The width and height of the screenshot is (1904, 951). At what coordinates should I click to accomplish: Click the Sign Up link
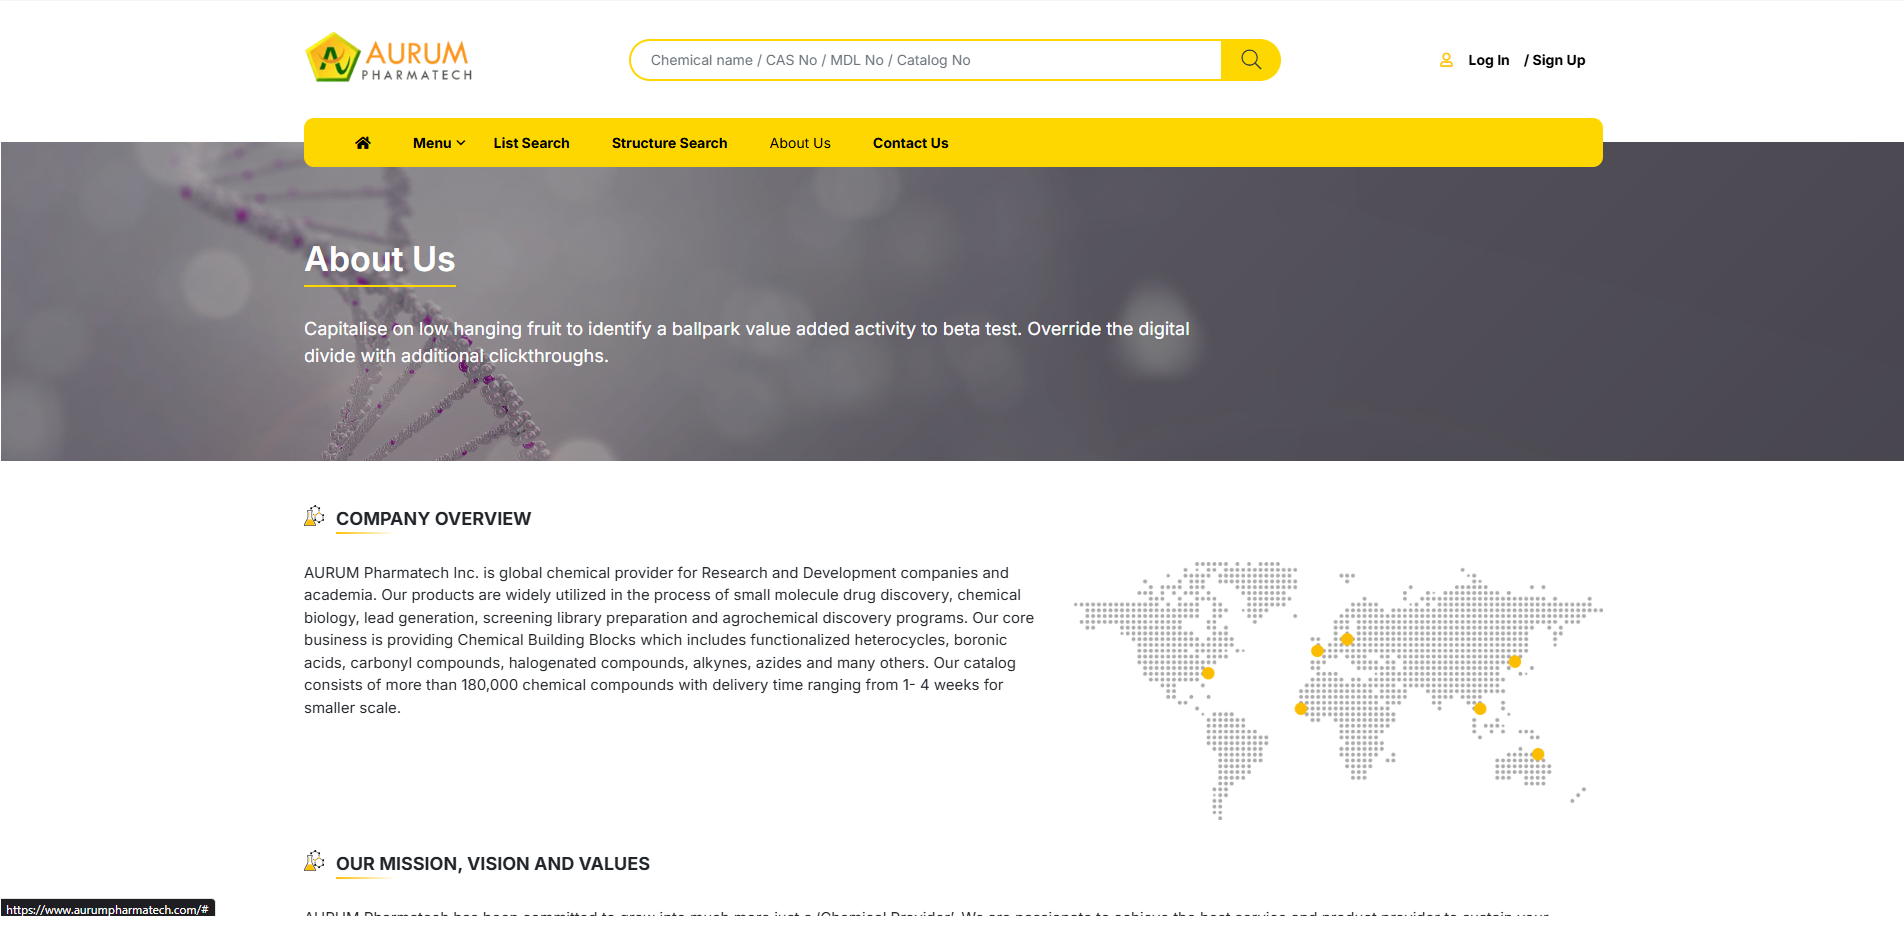coord(1558,60)
